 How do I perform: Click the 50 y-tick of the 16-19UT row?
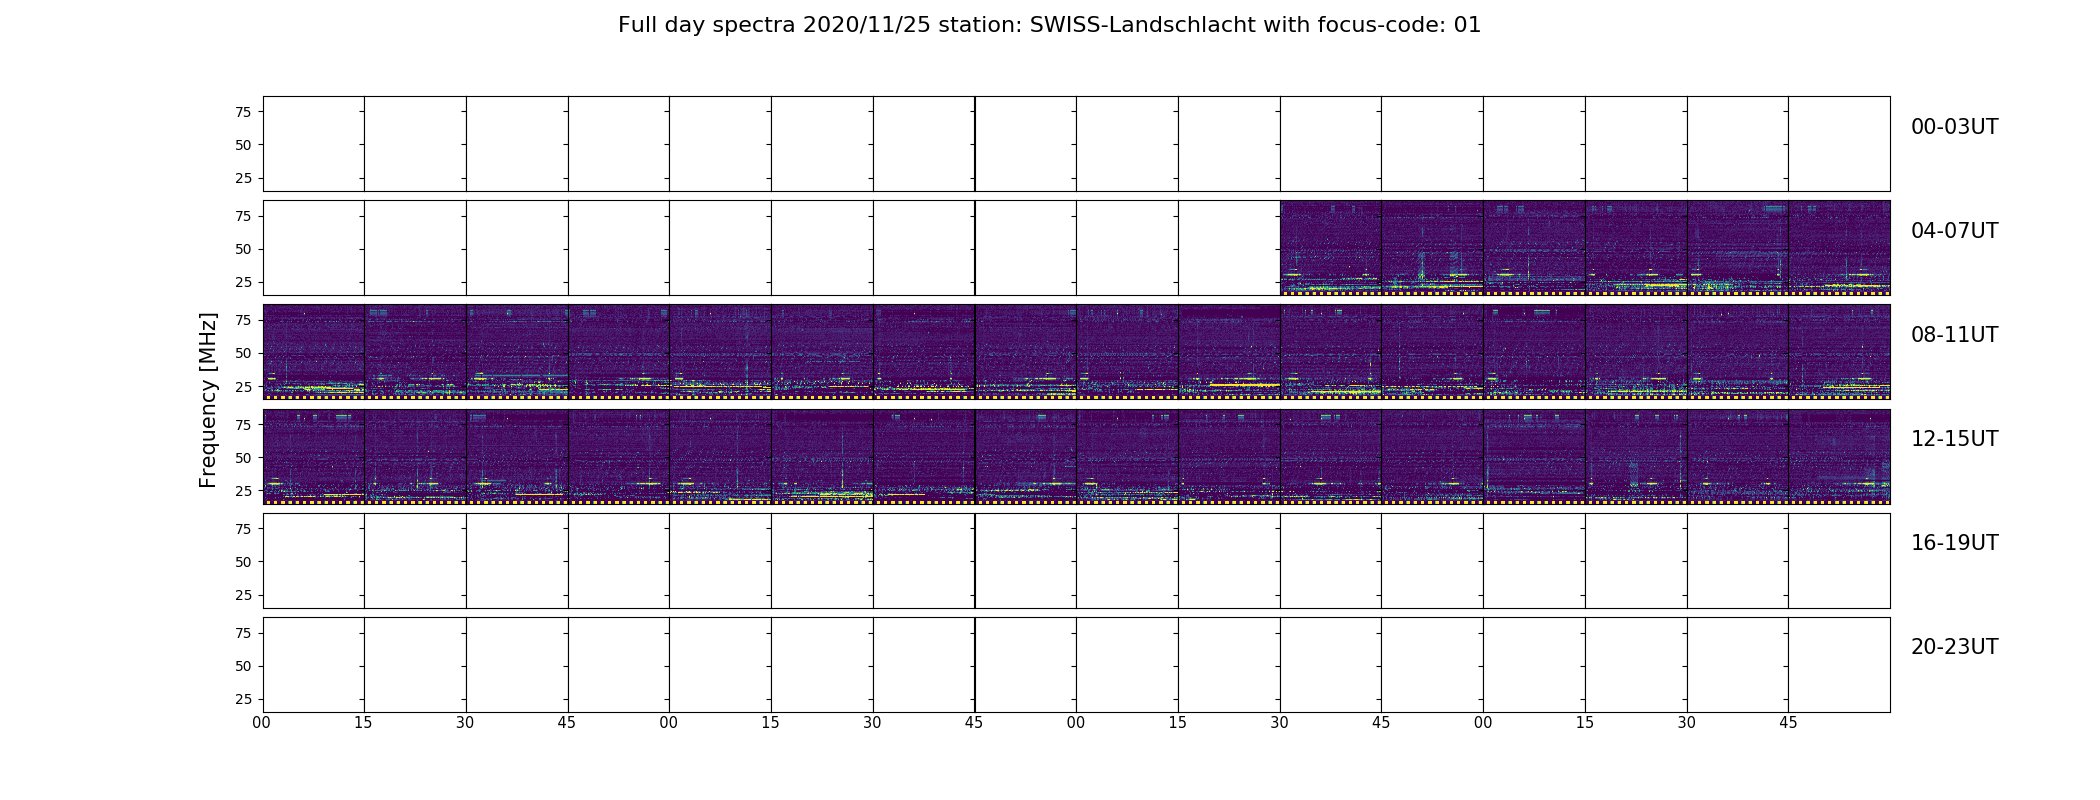click(x=243, y=562)
